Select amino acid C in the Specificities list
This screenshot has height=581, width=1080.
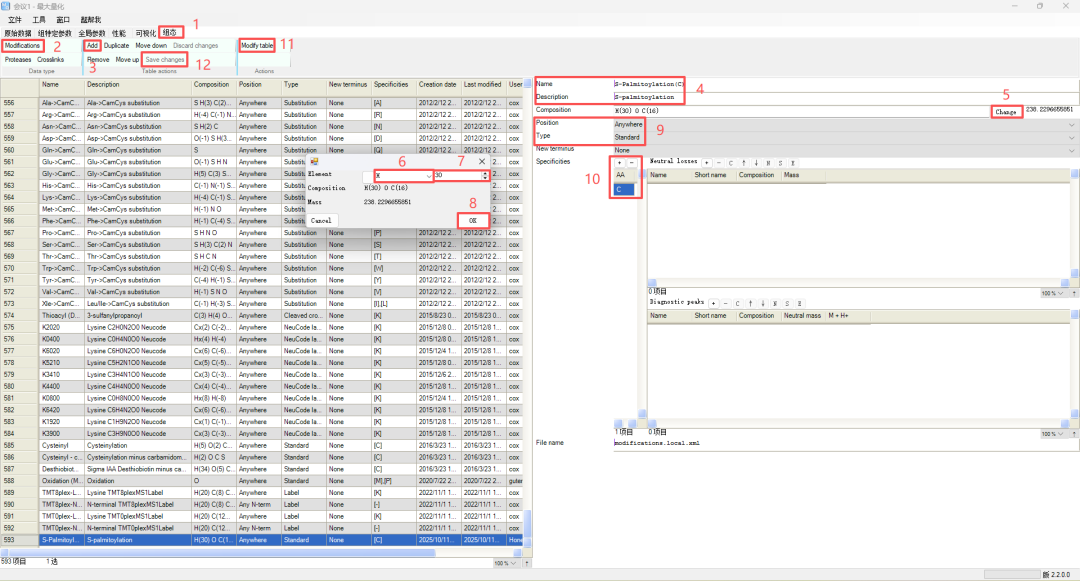tap(623, 189)
